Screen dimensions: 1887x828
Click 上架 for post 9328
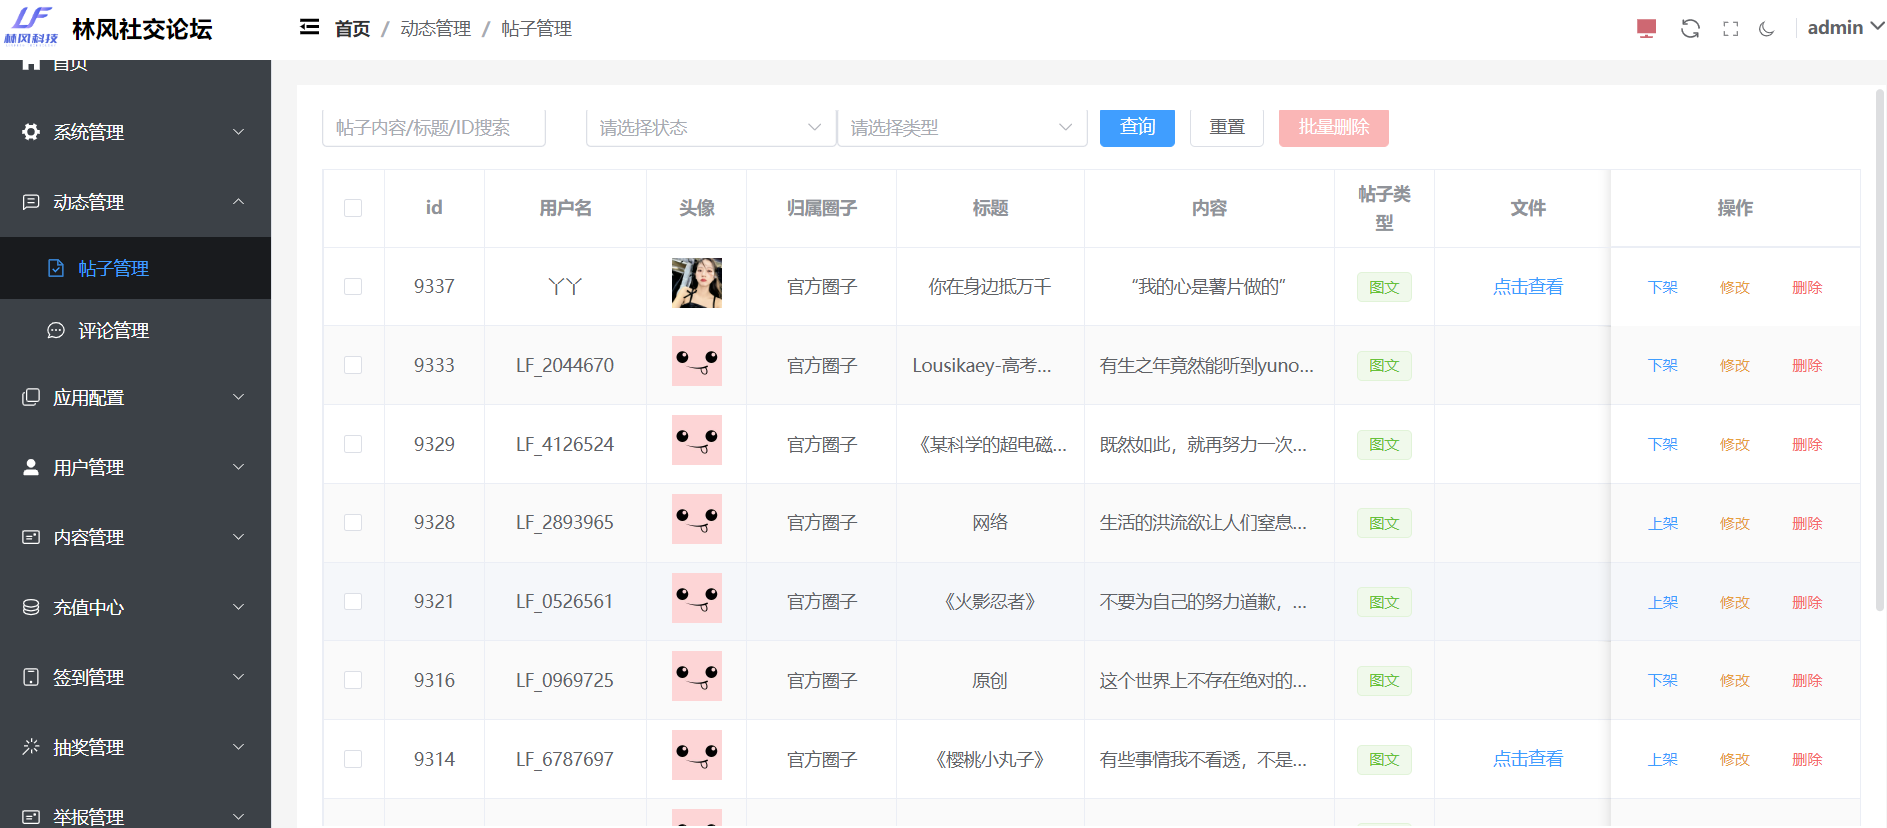[1663, 523]
